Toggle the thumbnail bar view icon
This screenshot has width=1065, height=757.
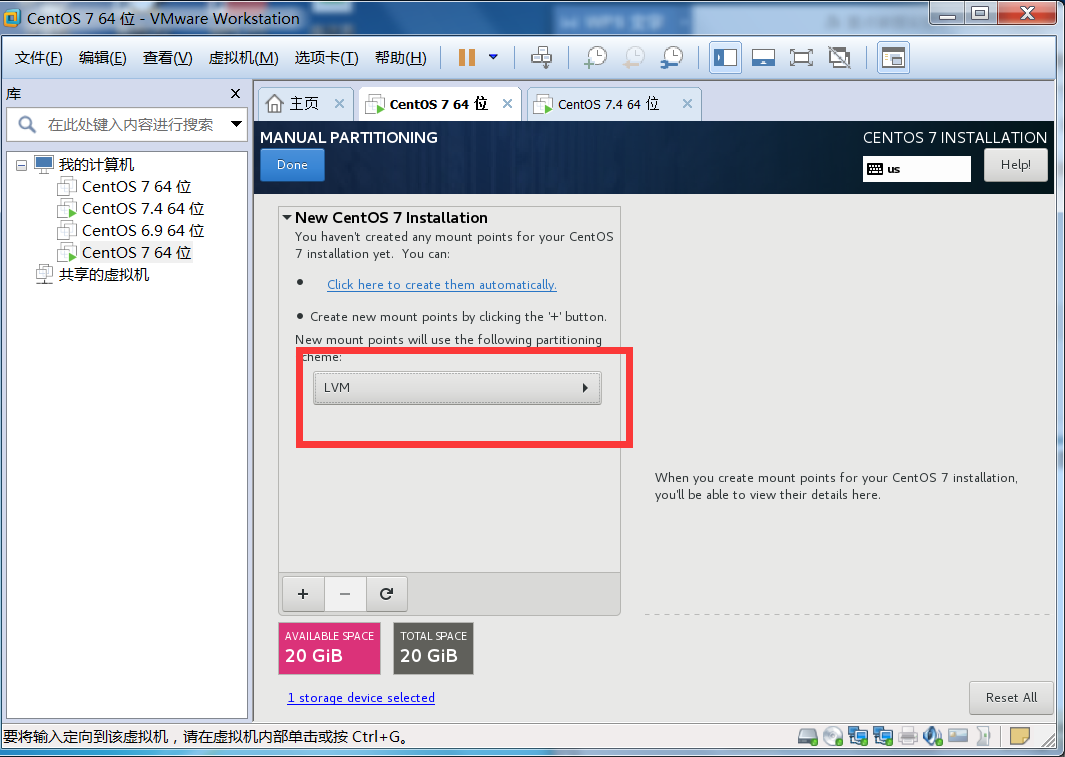(x=763, y=58)
